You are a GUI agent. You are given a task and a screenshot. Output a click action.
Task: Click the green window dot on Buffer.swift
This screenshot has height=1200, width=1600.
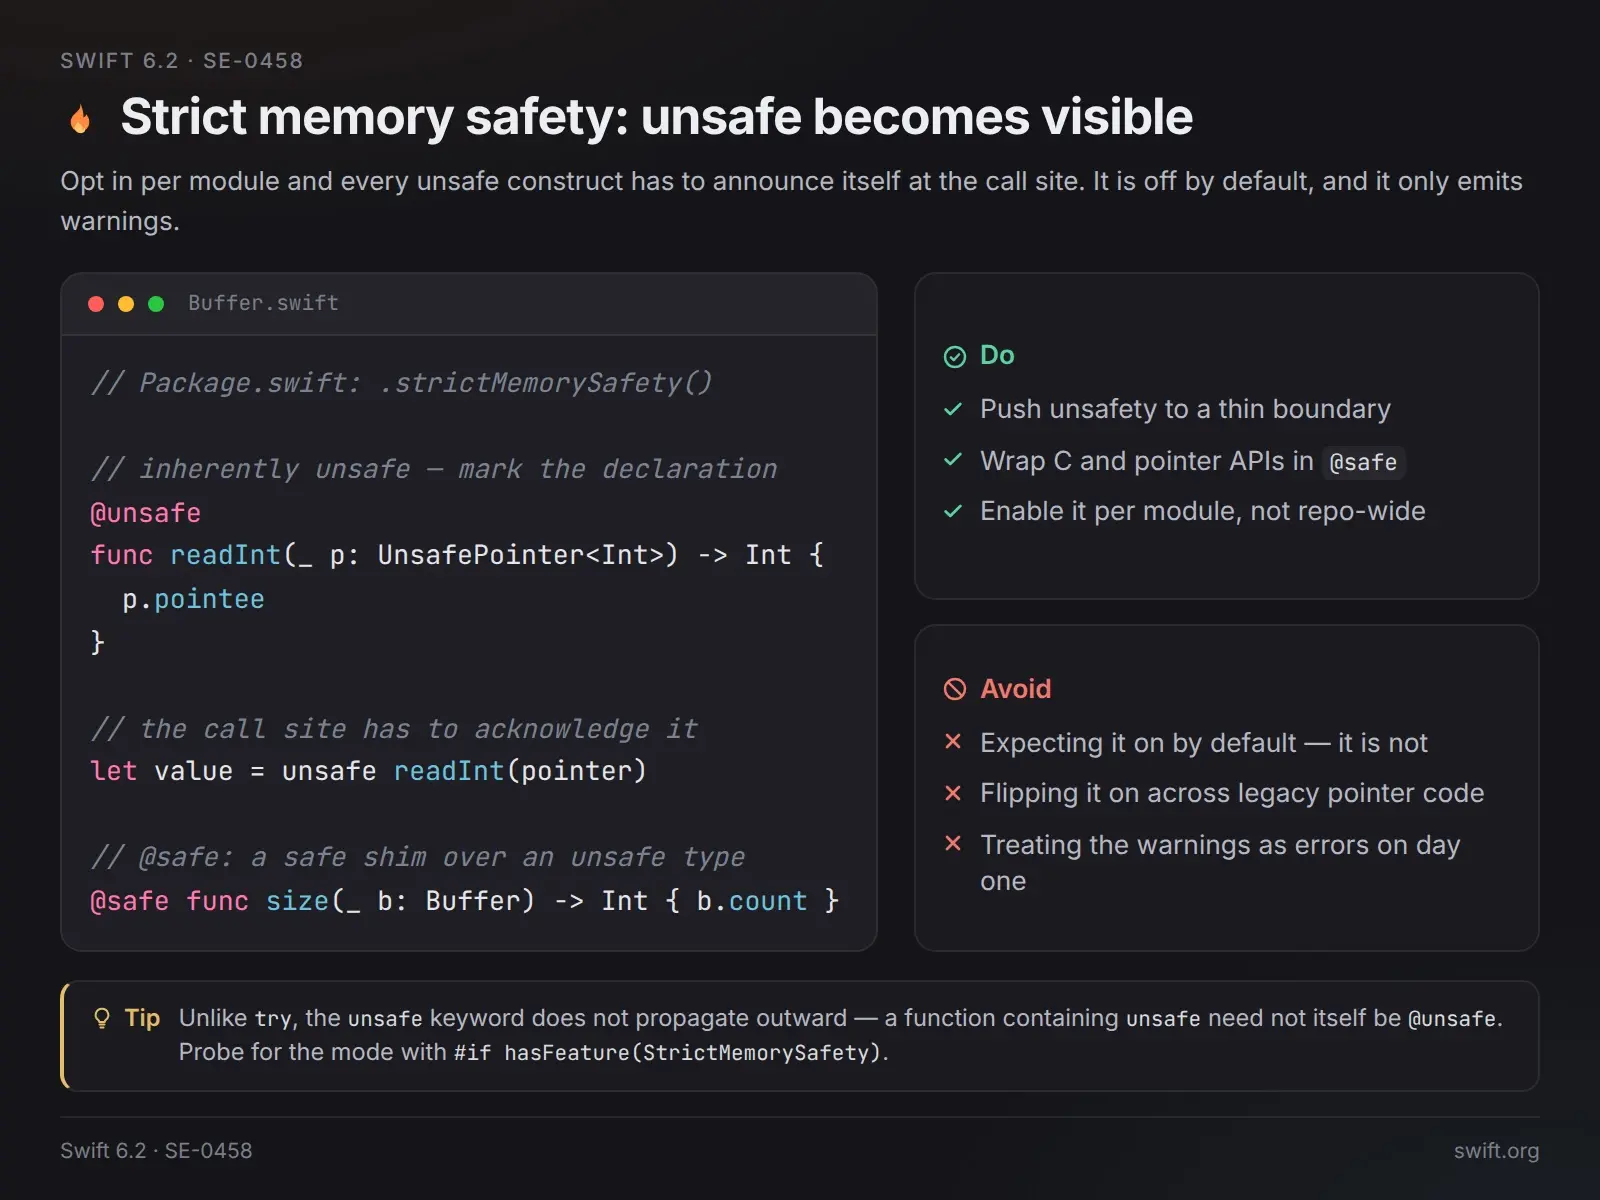[156, 304]
